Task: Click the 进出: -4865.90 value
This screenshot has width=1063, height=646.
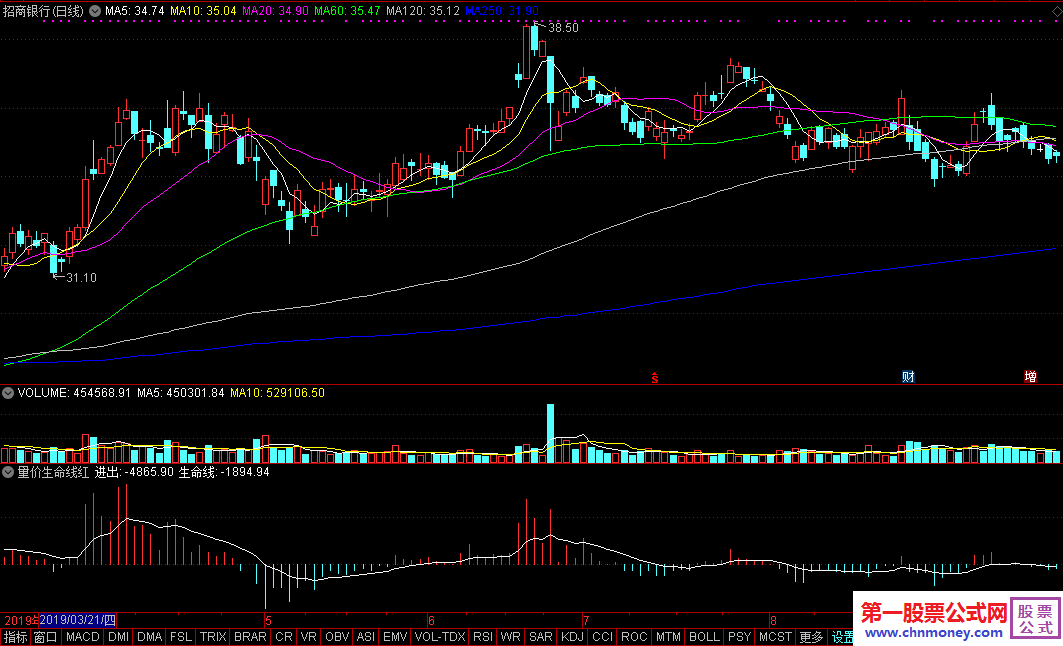Action: (x=134, y=472)
